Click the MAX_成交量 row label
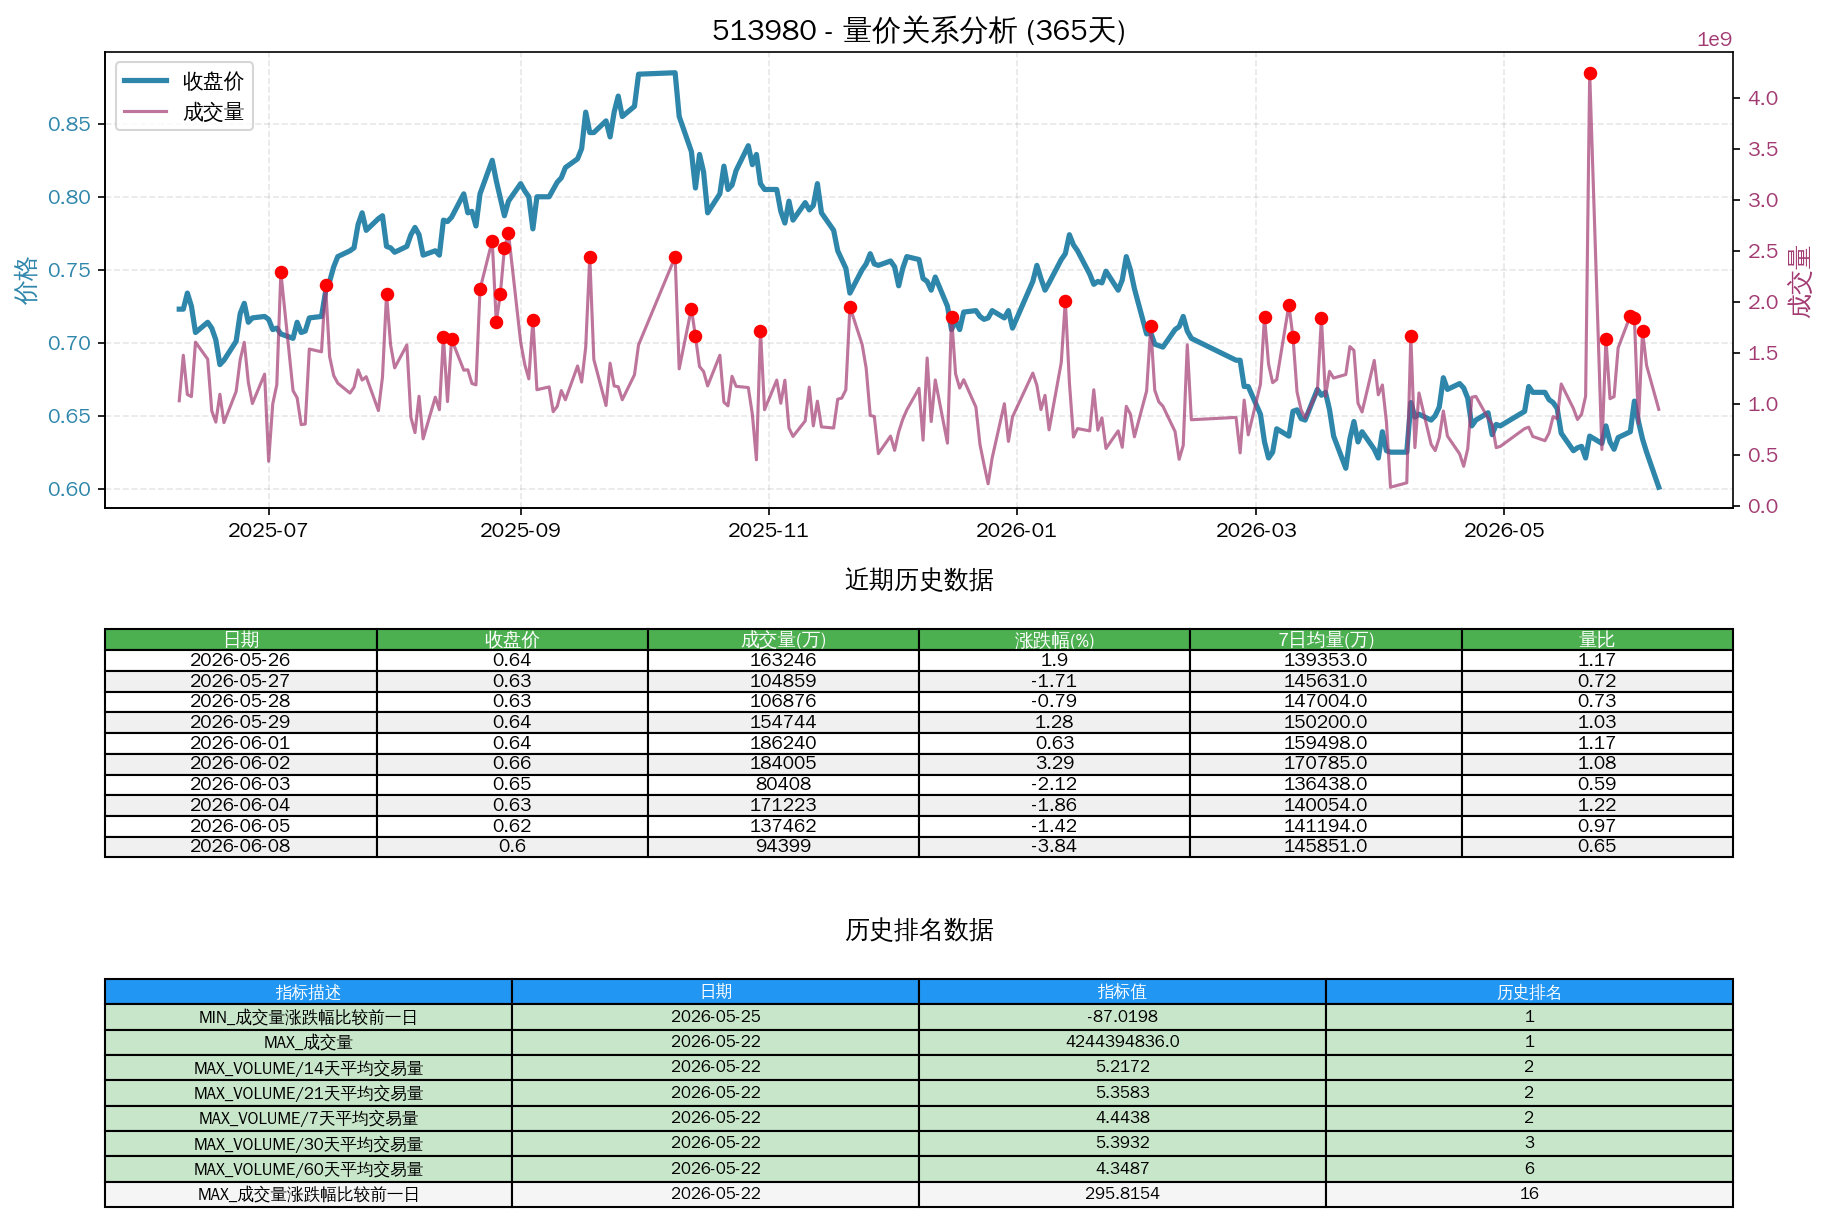This screenshot has height=1222, width=1827. [308, 1042]
